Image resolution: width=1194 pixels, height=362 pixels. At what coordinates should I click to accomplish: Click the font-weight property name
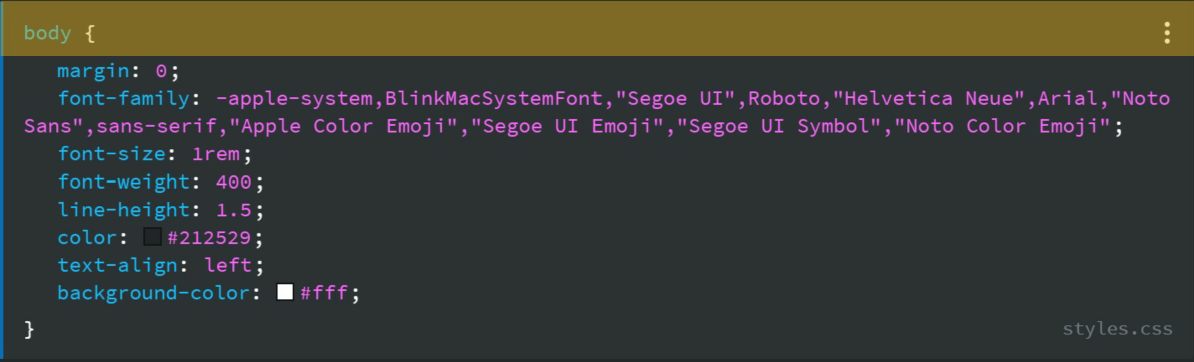123,182
